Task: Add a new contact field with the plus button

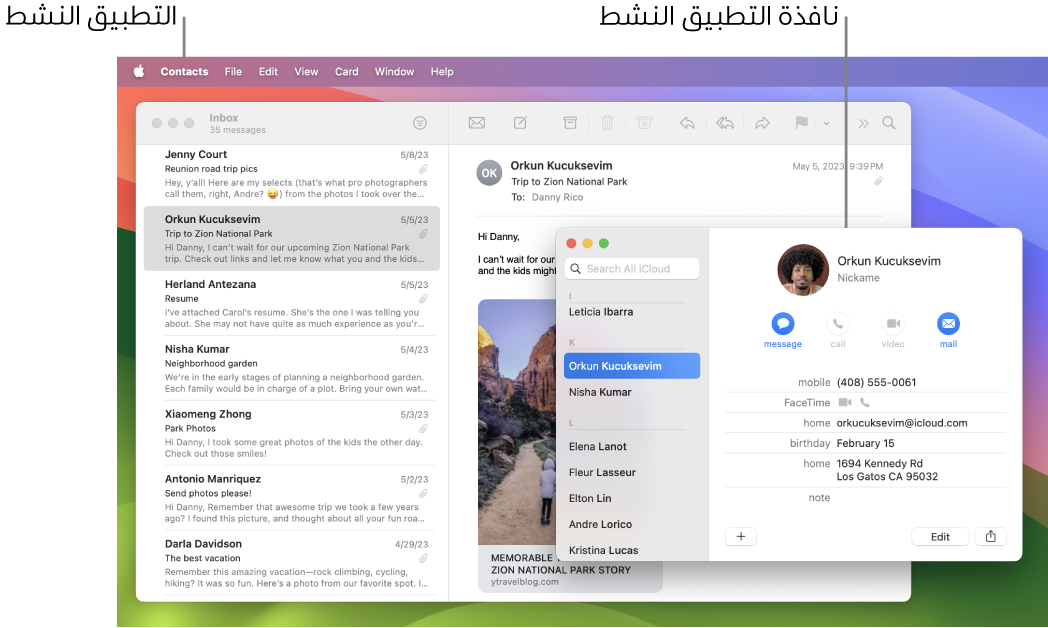Action: pos(741,536)
